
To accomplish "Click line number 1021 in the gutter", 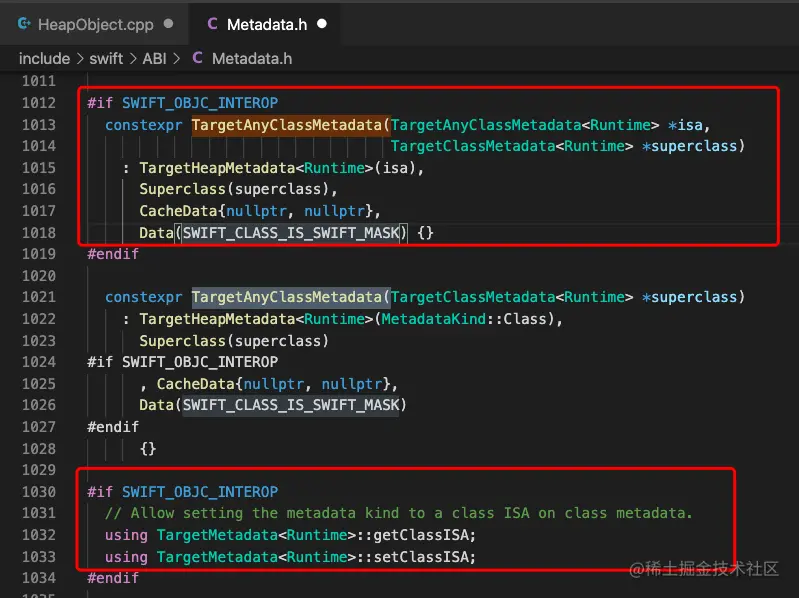I will point(39,297).
